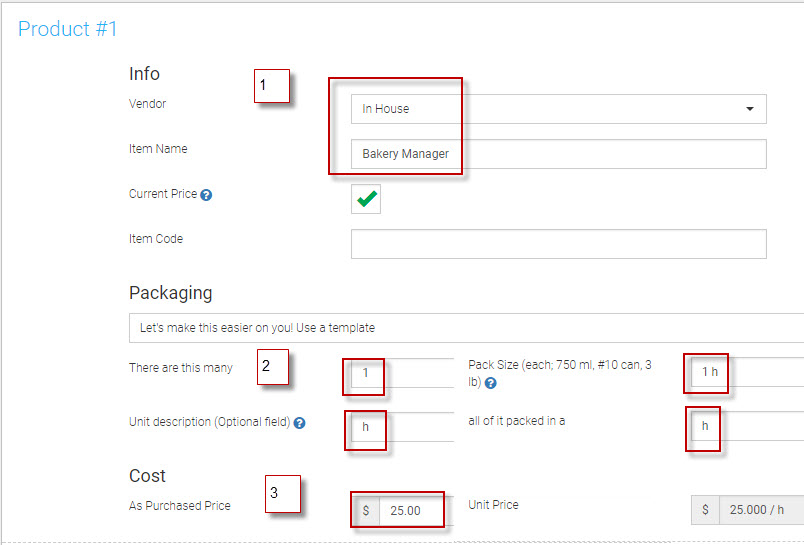Click the Product #1 heading

pyautogui.click(x=68, y=29)
